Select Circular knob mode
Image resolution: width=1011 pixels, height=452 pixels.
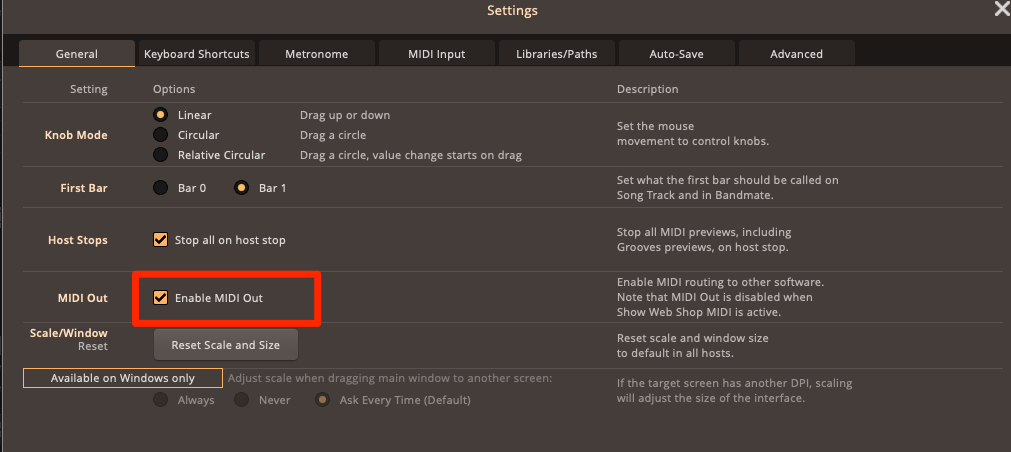click(160, 135)
